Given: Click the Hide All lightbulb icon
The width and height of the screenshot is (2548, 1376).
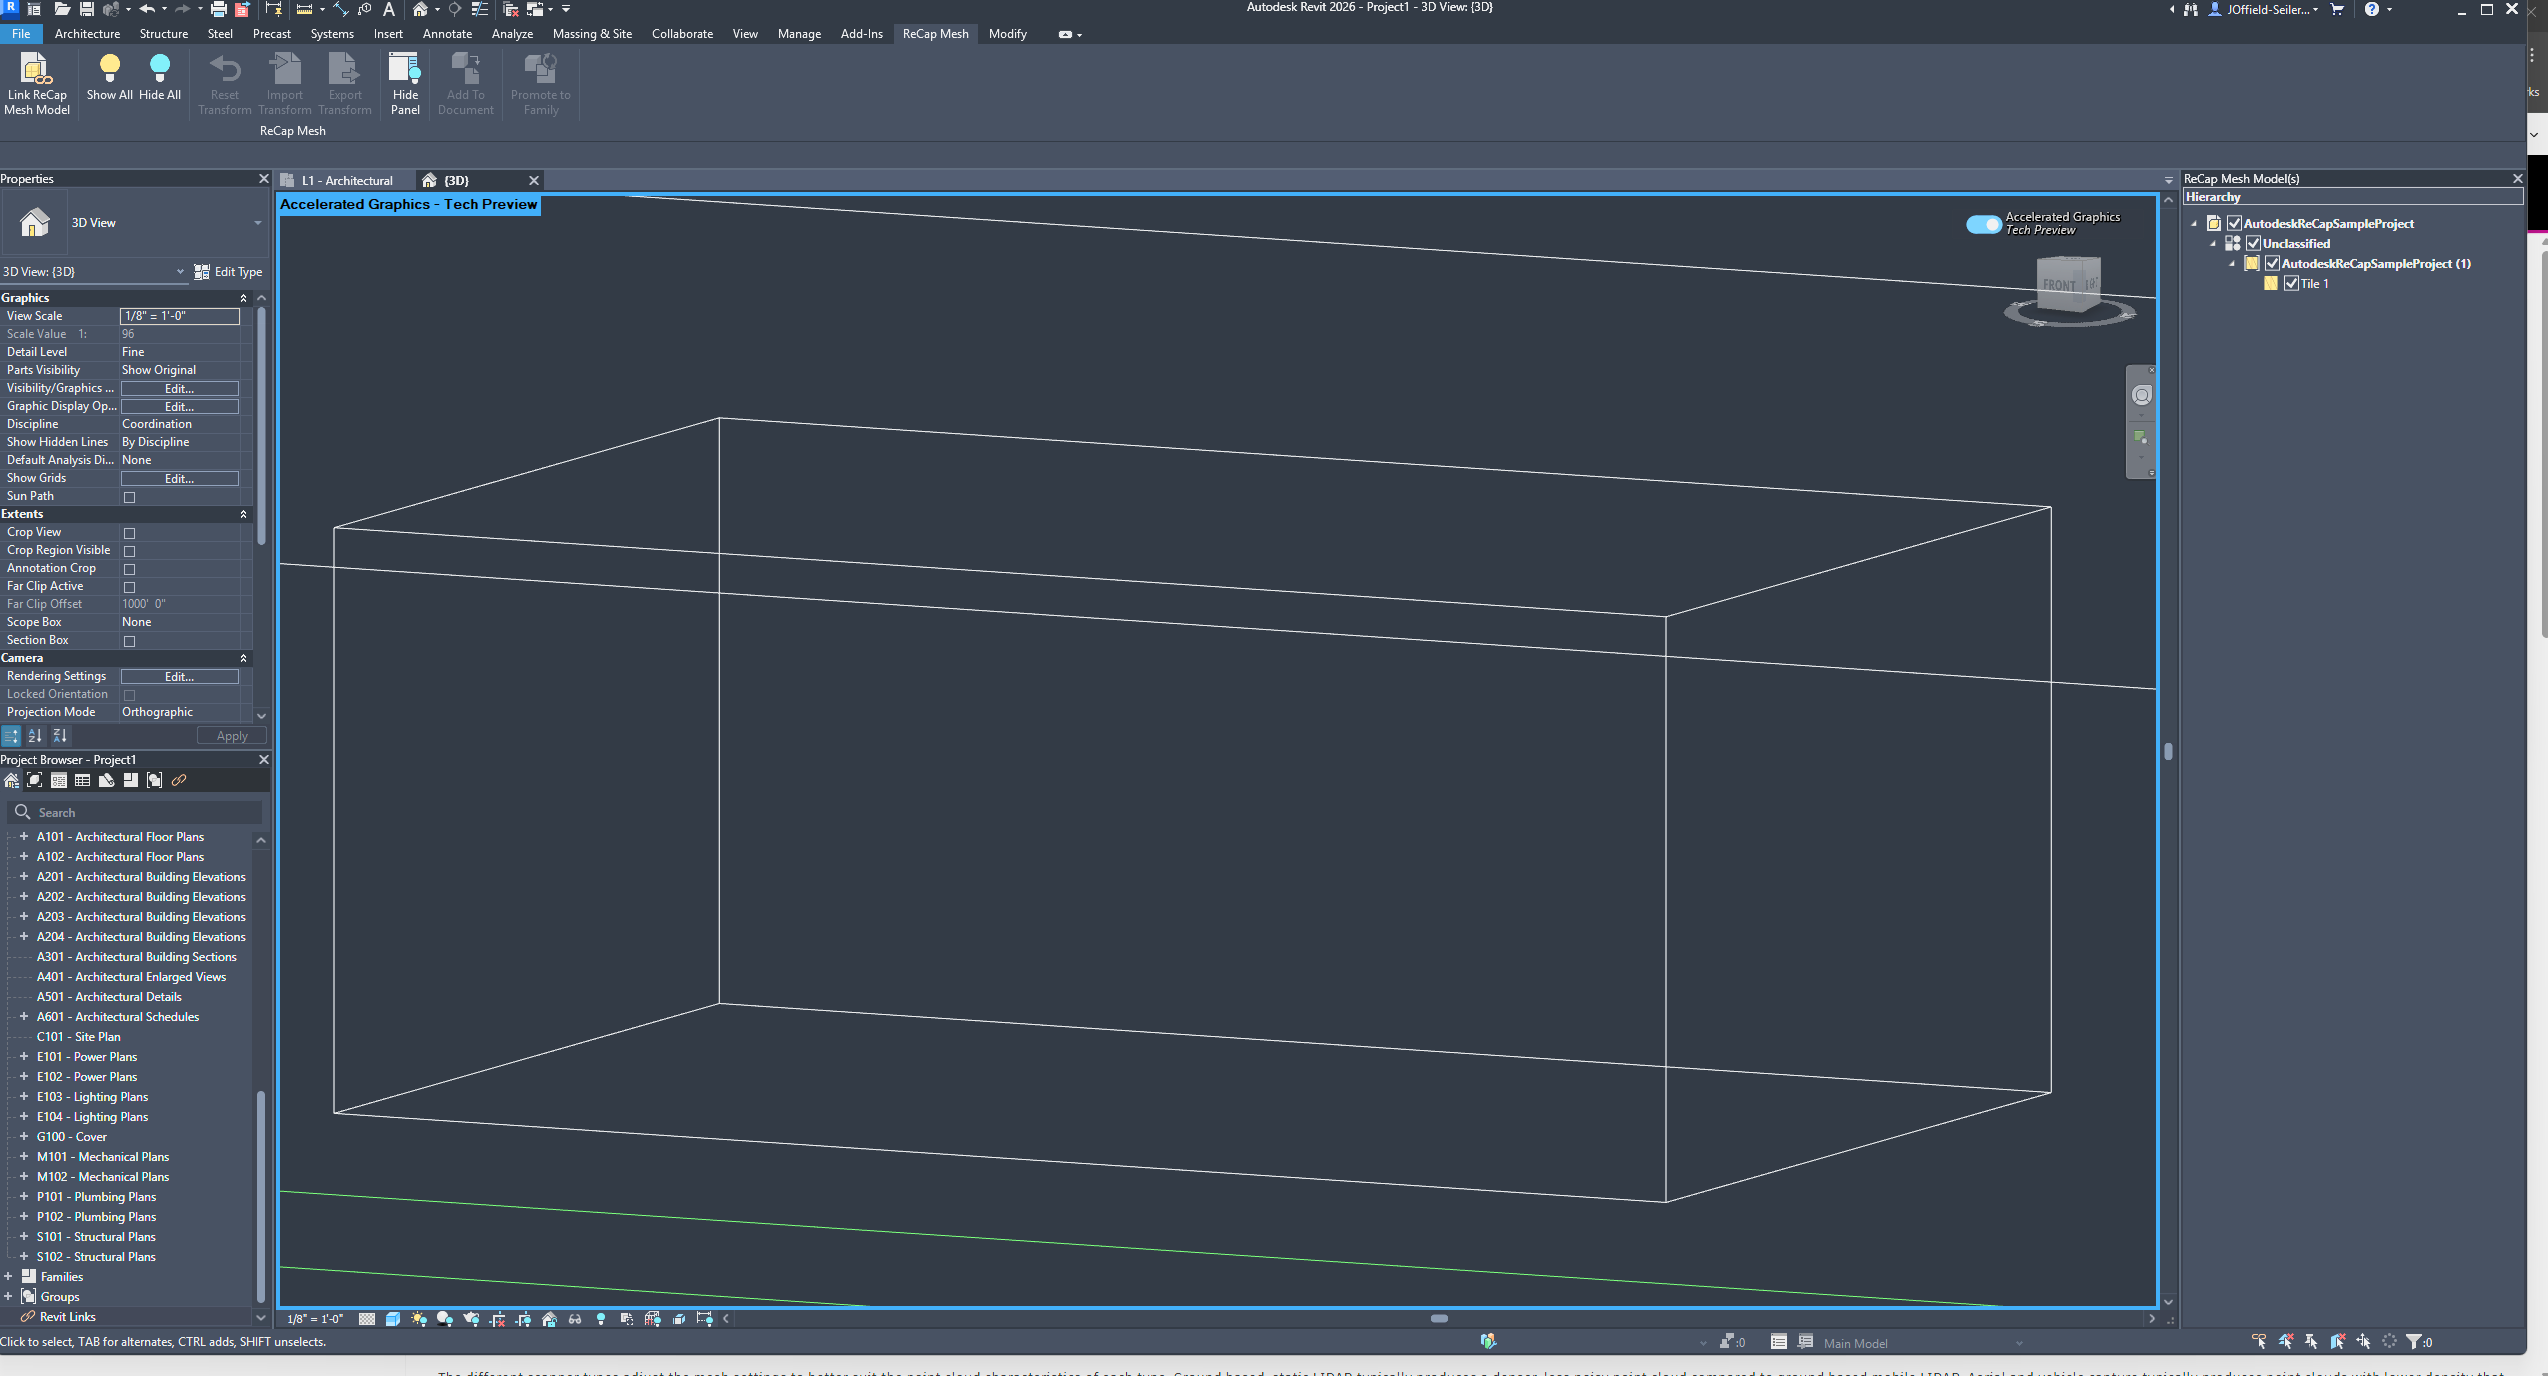Looking at the screenshot, I should click(x=160, y=68).
